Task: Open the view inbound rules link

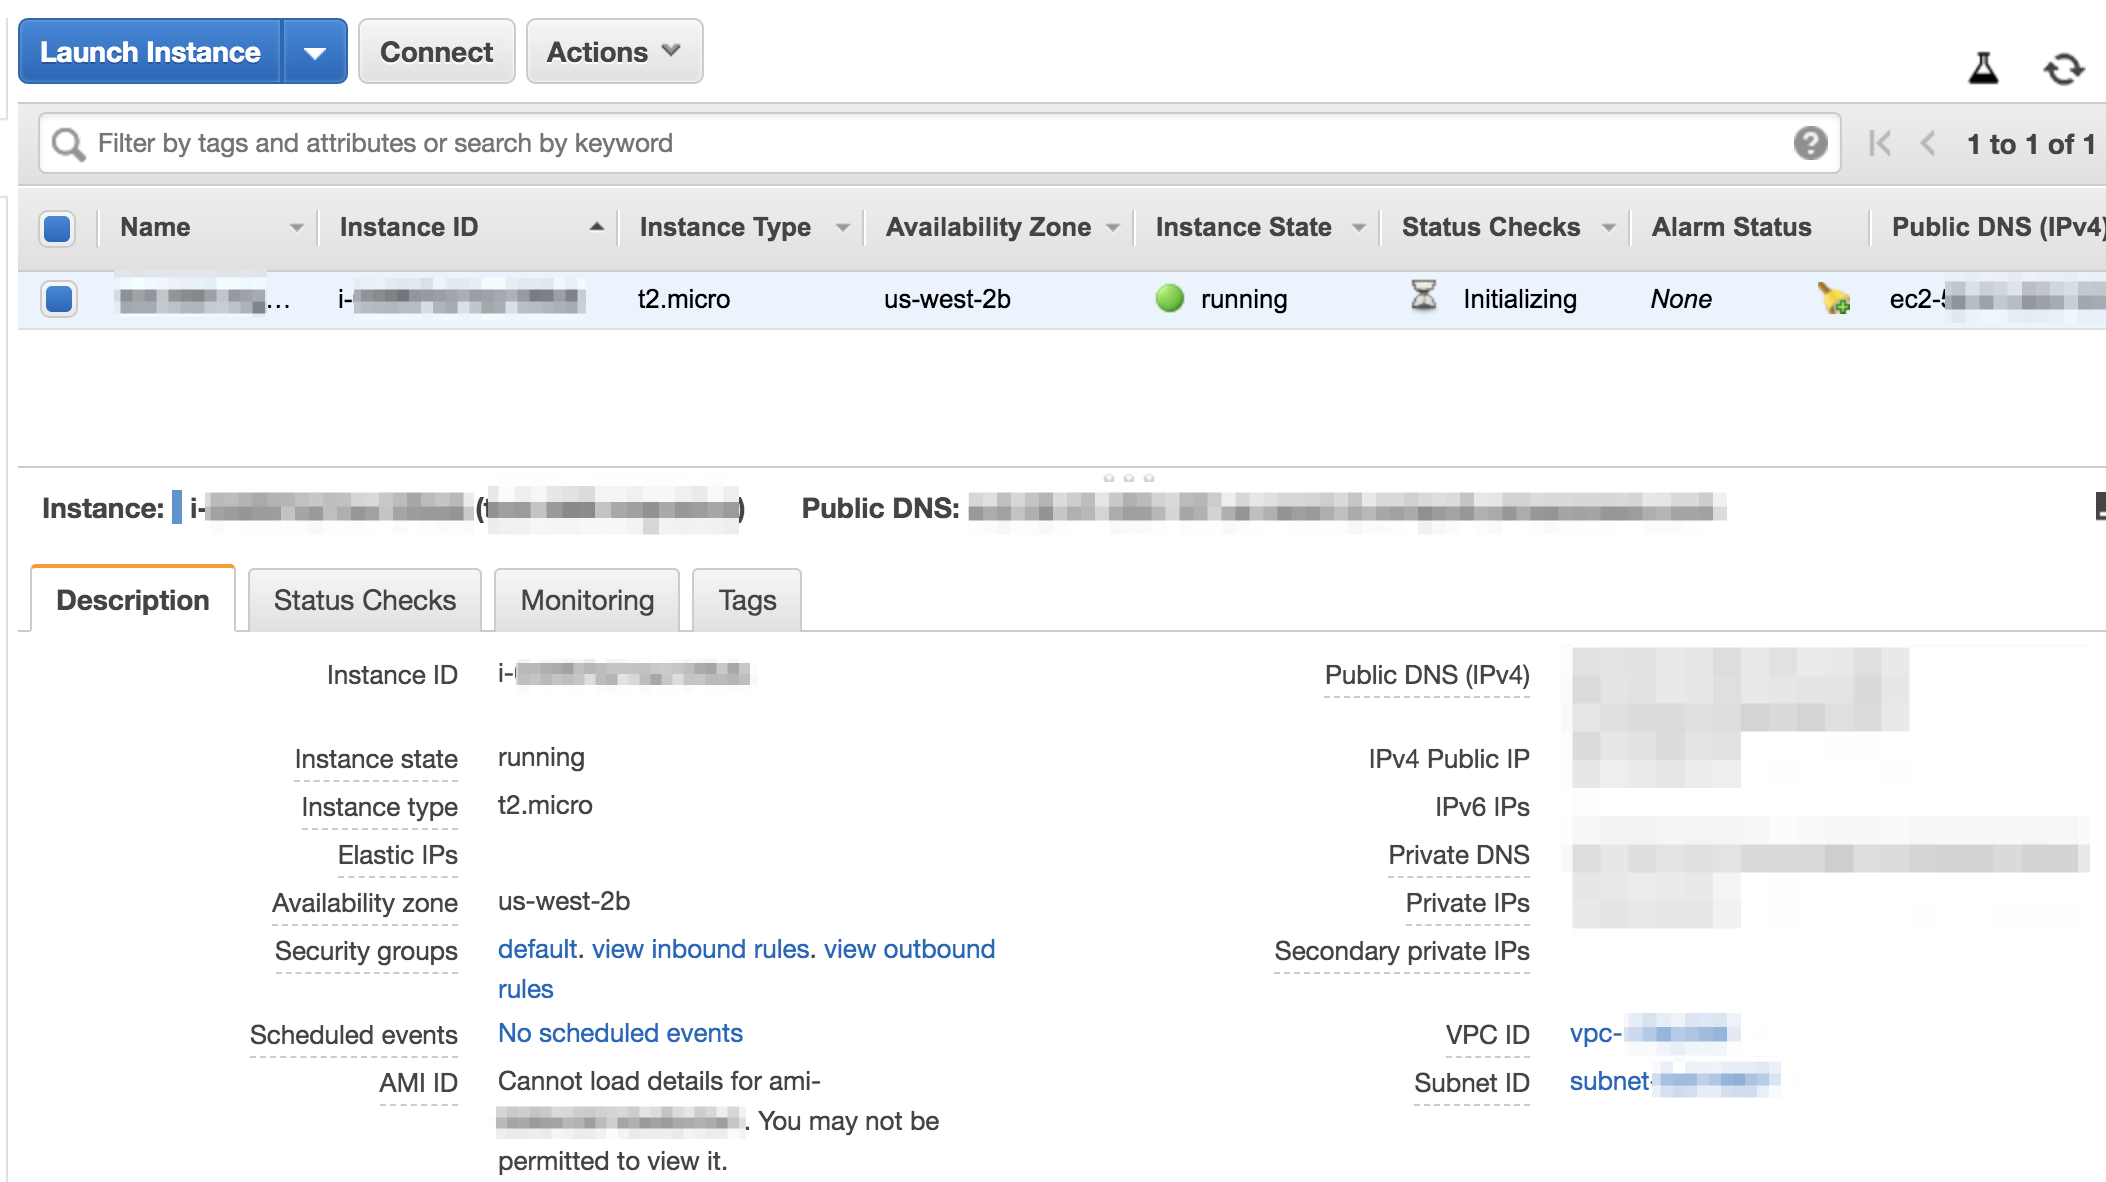Action: [x=700, y=949]
